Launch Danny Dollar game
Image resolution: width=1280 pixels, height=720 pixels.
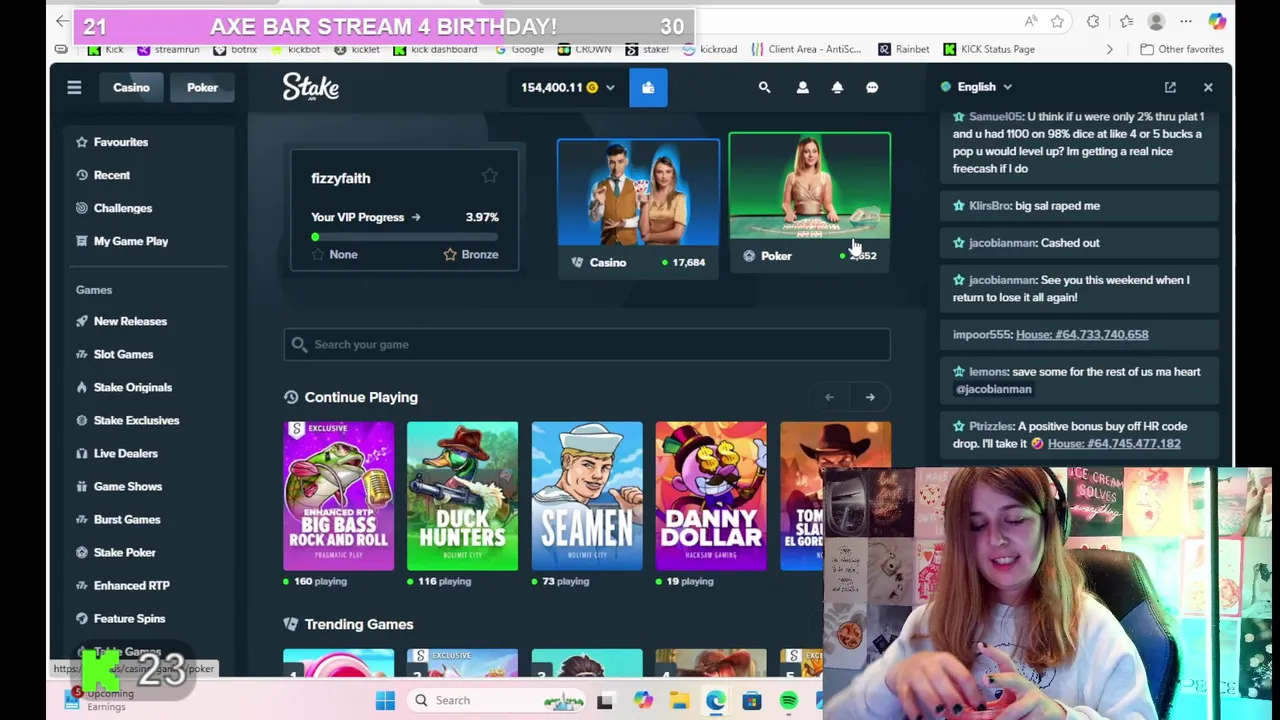point(711,496)
